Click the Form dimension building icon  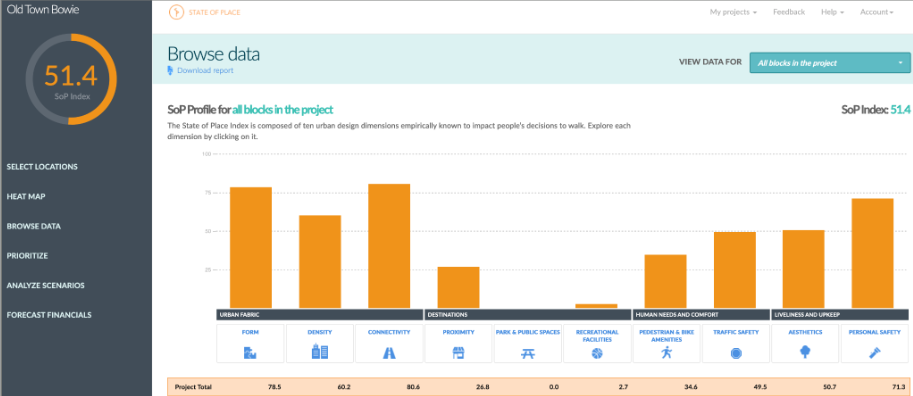pyautogui.click(x=250, y=352)
